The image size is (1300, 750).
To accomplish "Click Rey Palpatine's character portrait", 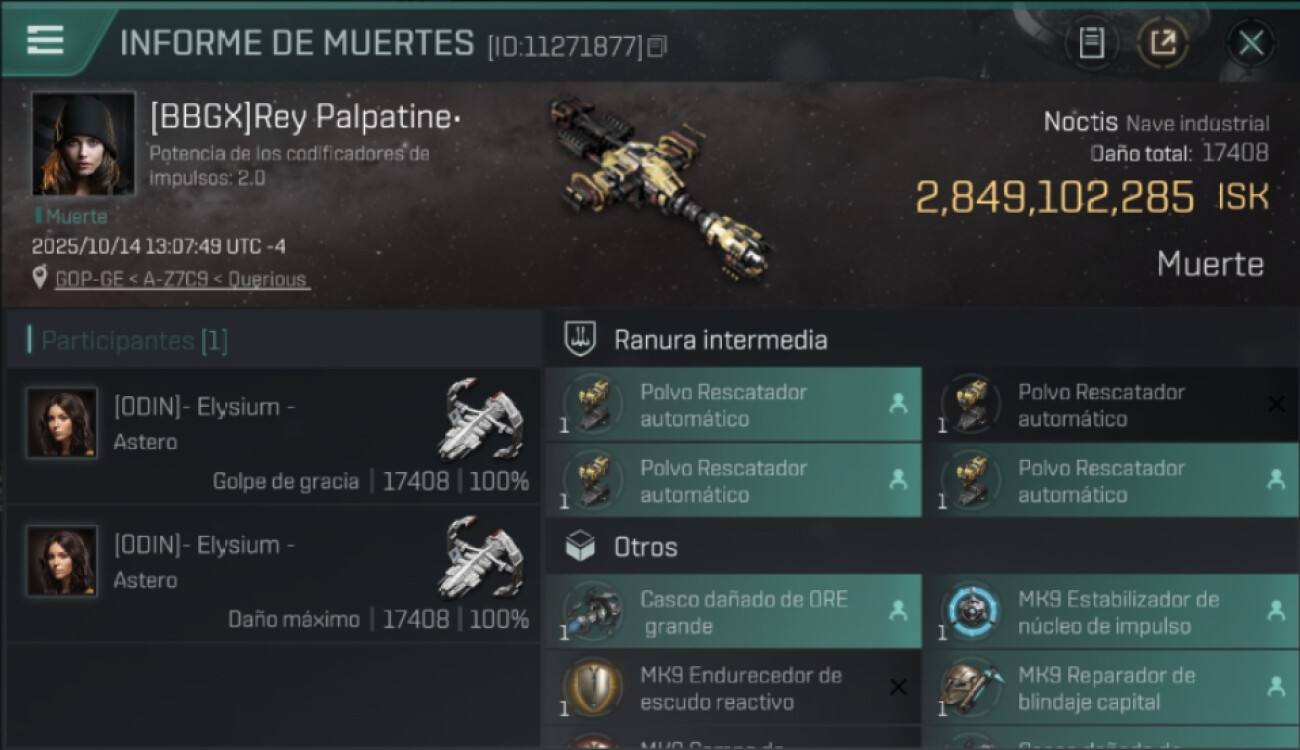I will (x=83, y=143).
